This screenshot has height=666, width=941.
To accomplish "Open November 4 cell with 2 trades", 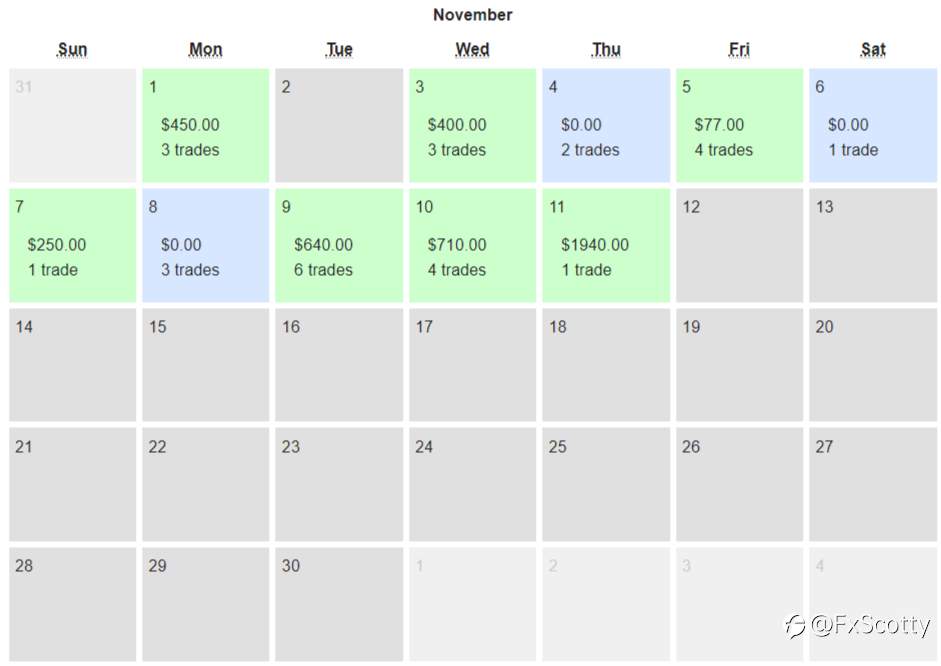I will pos(606,125).
